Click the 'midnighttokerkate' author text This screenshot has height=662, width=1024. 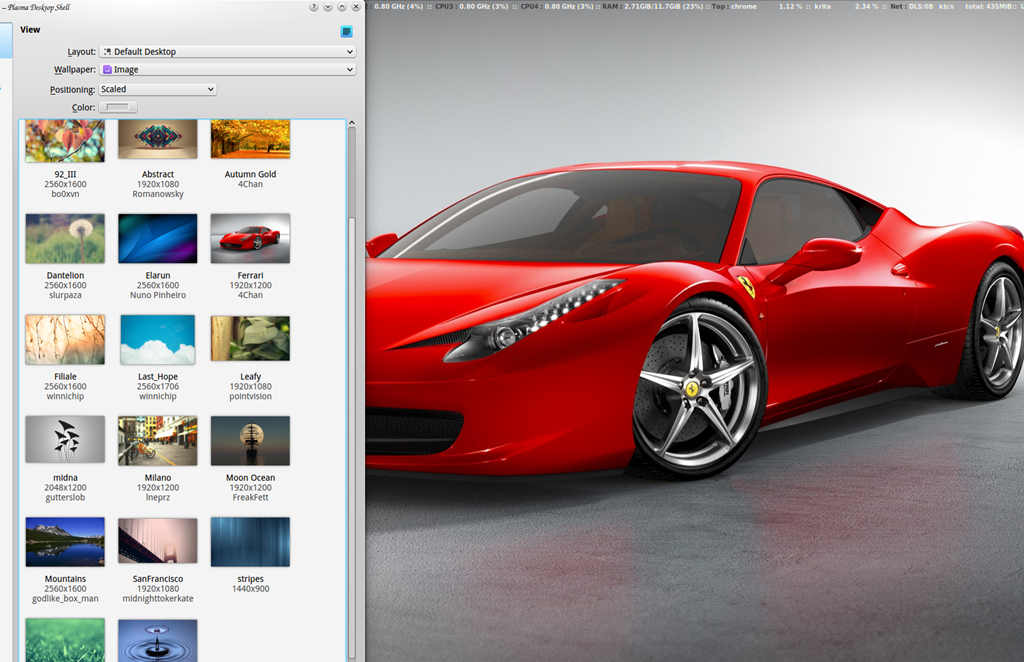157,598
